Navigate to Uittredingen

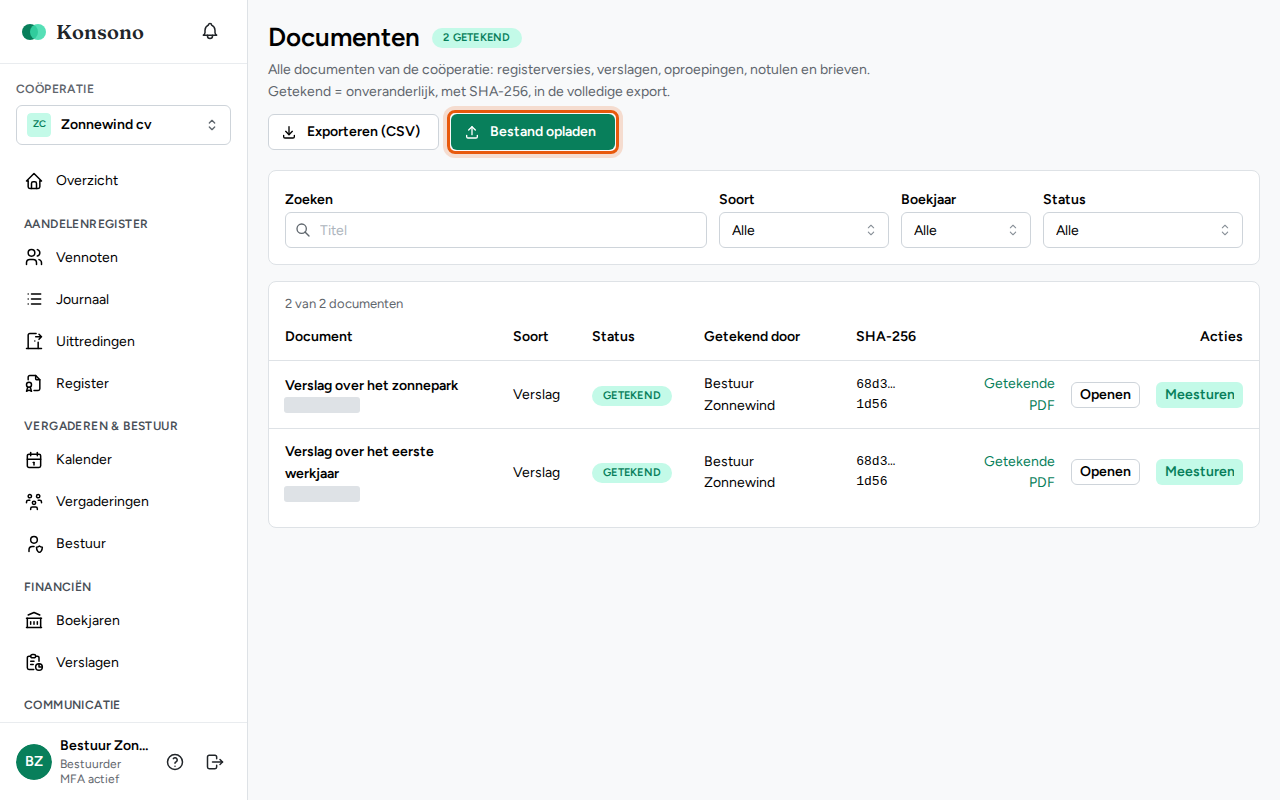pos(124,342)
